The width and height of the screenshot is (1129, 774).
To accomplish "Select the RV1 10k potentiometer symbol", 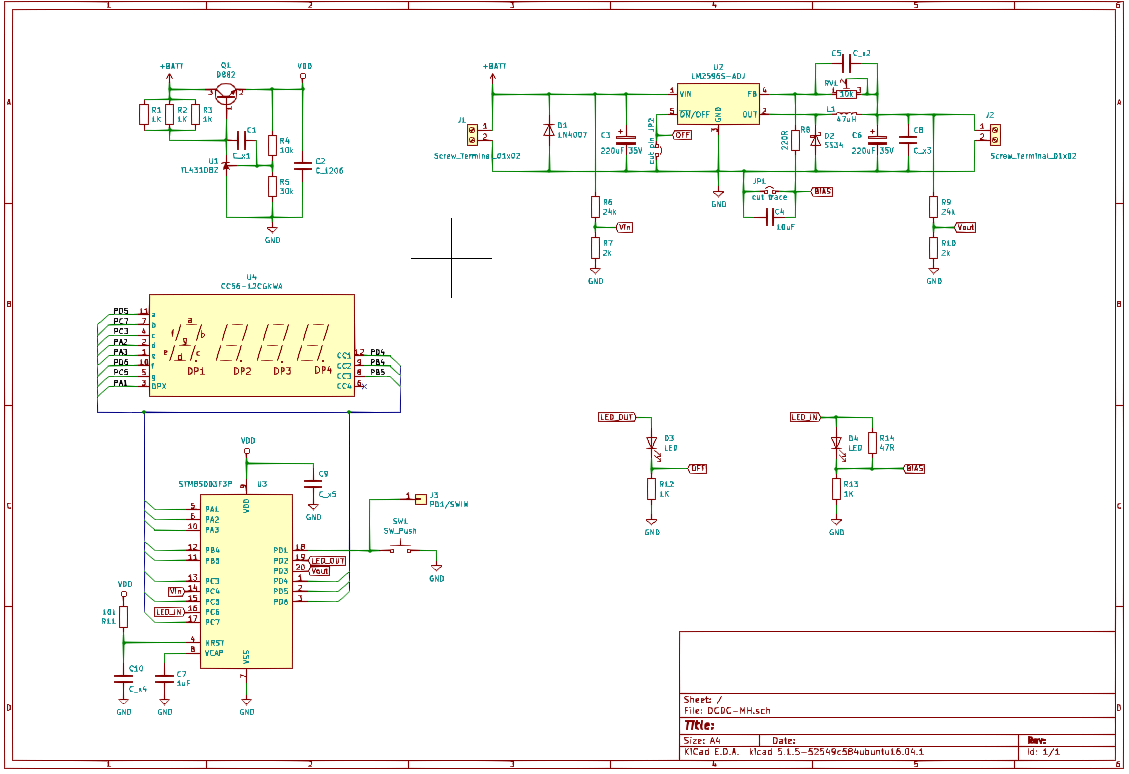I will (846, 94).
